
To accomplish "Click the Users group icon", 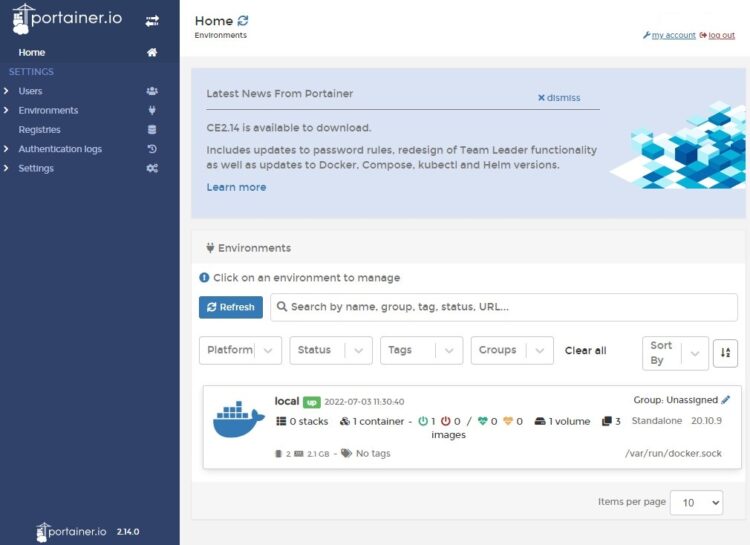I will tap(152, 91).
